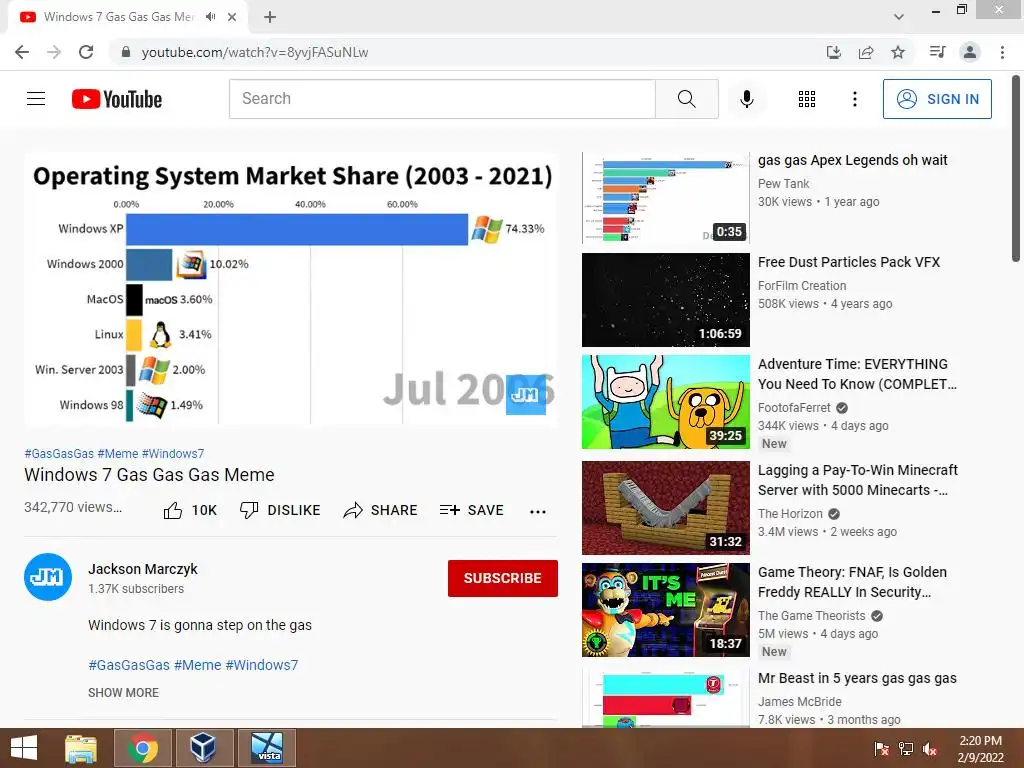
Task: Open Chrome three-dot menu
Action: [x=1002, y=52]
